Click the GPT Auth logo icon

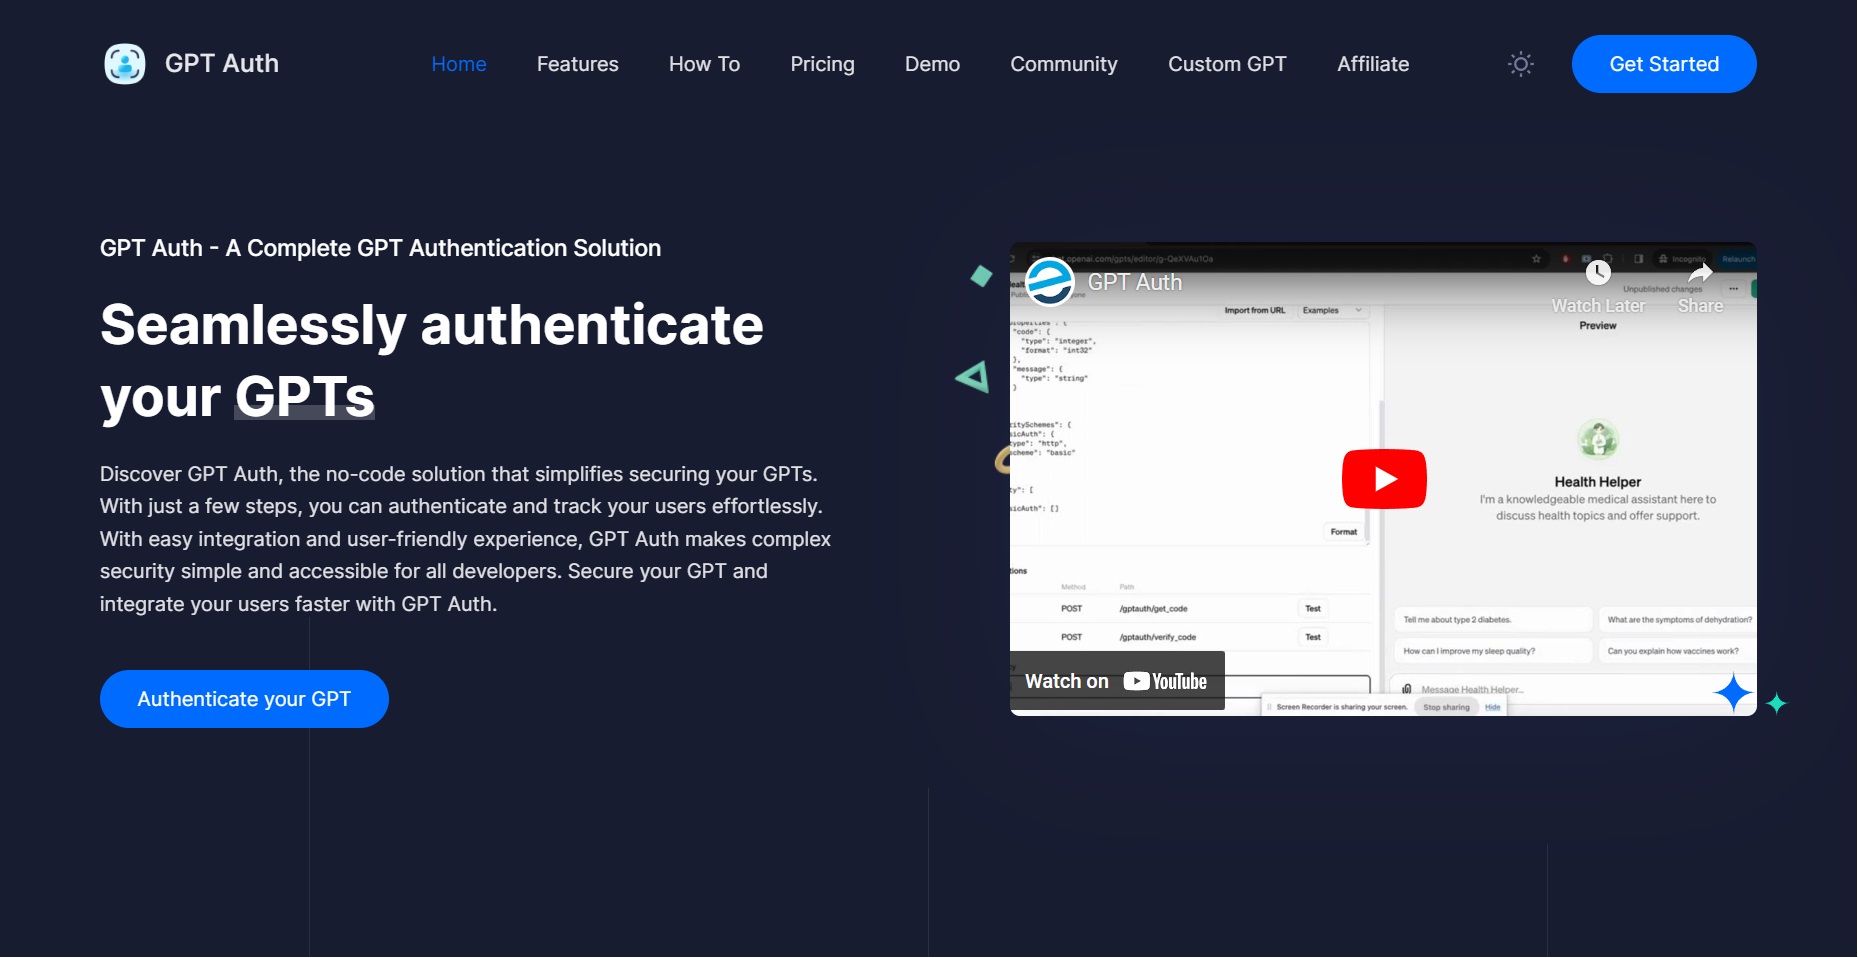point(125,64)
